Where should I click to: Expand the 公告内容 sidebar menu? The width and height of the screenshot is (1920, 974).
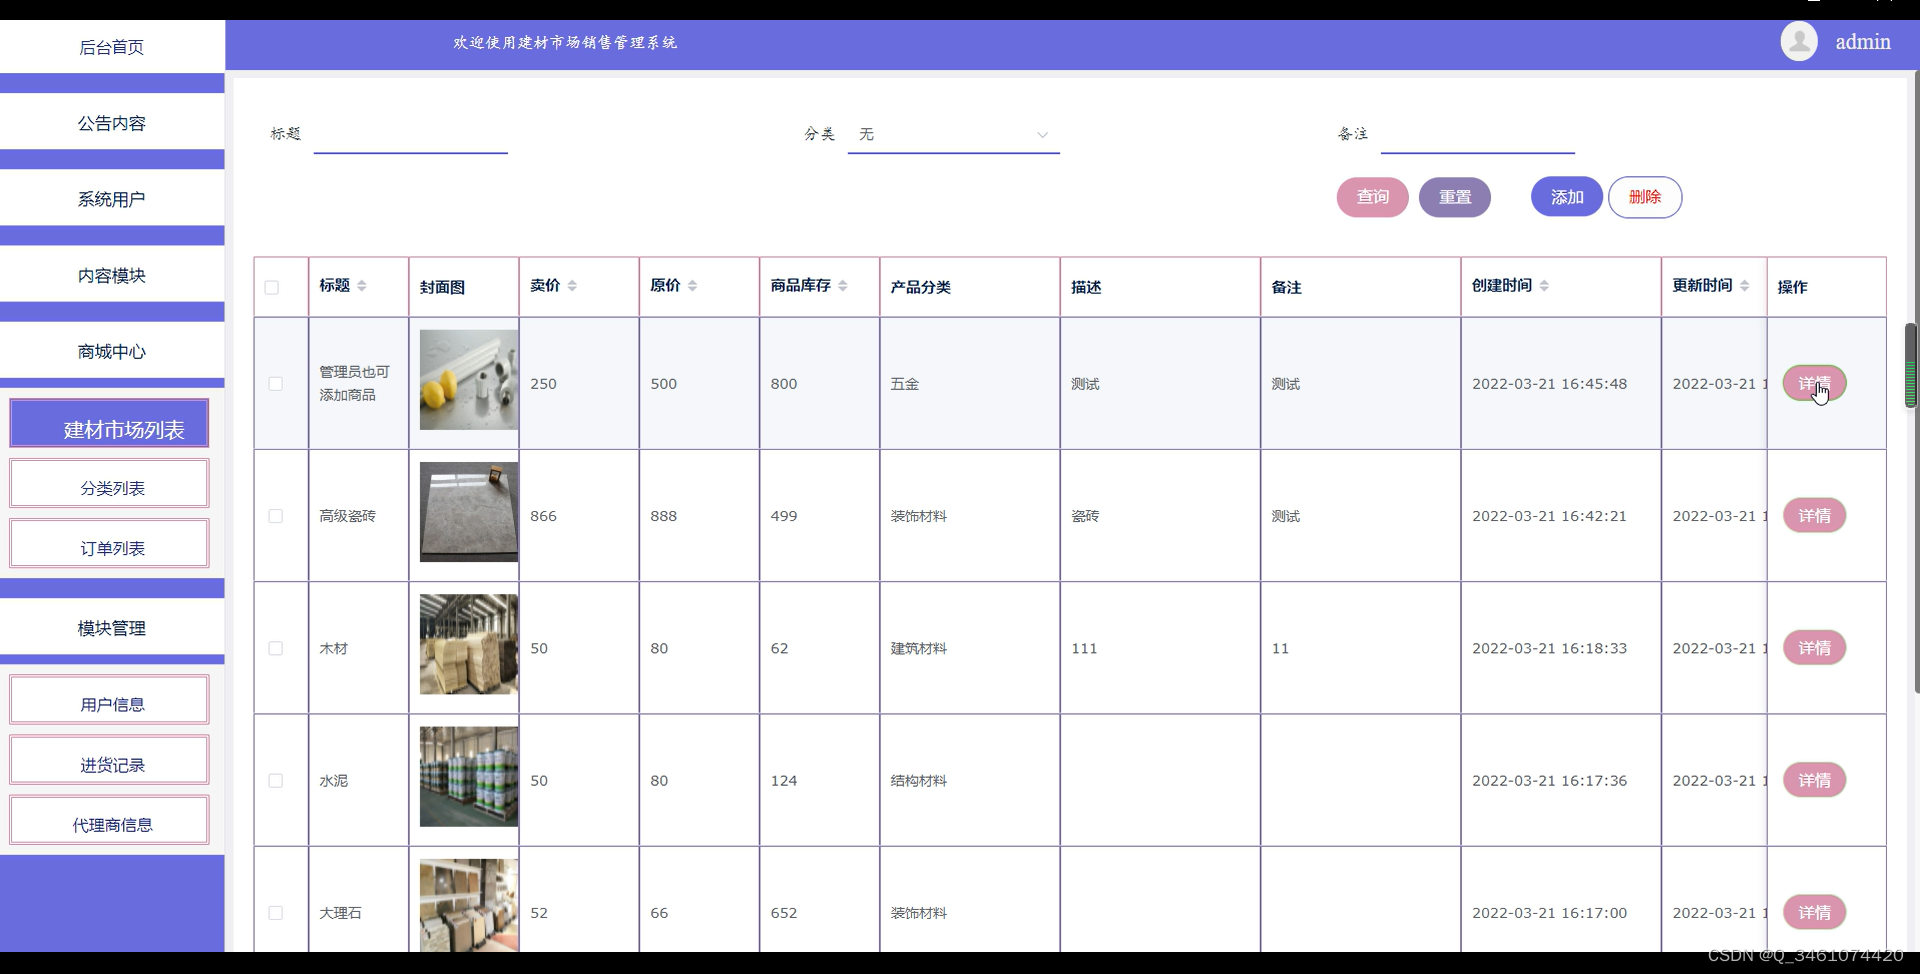[112, 123]
